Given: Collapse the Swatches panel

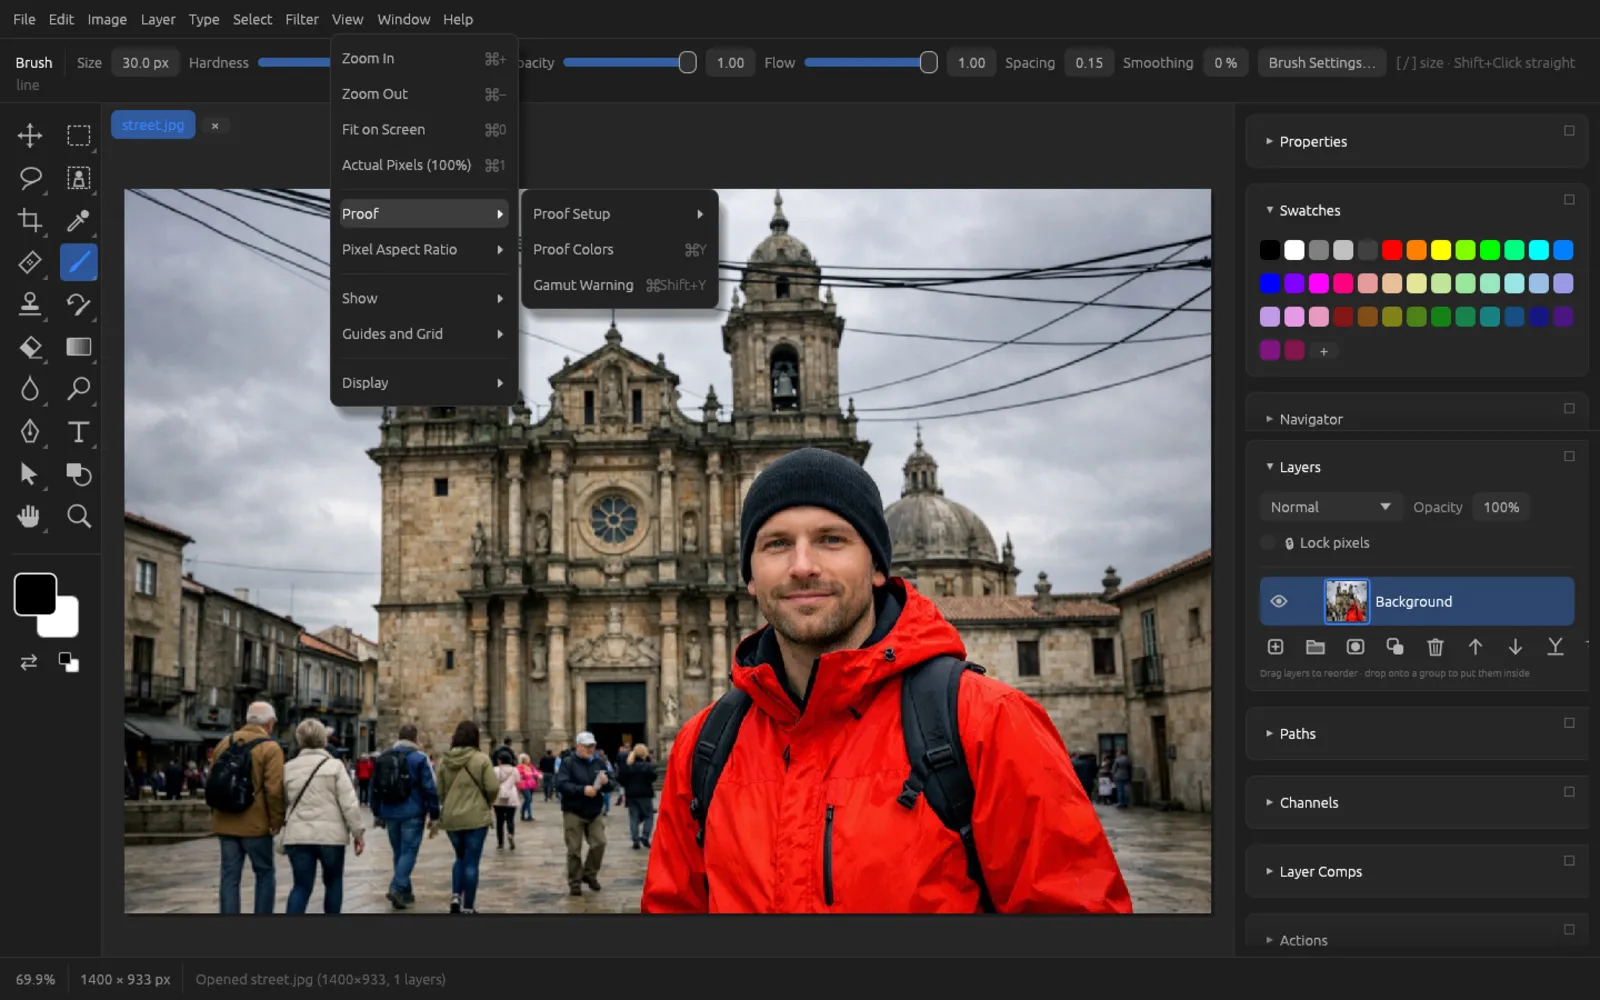Looking at the screenshot, I should point(1269,210).
